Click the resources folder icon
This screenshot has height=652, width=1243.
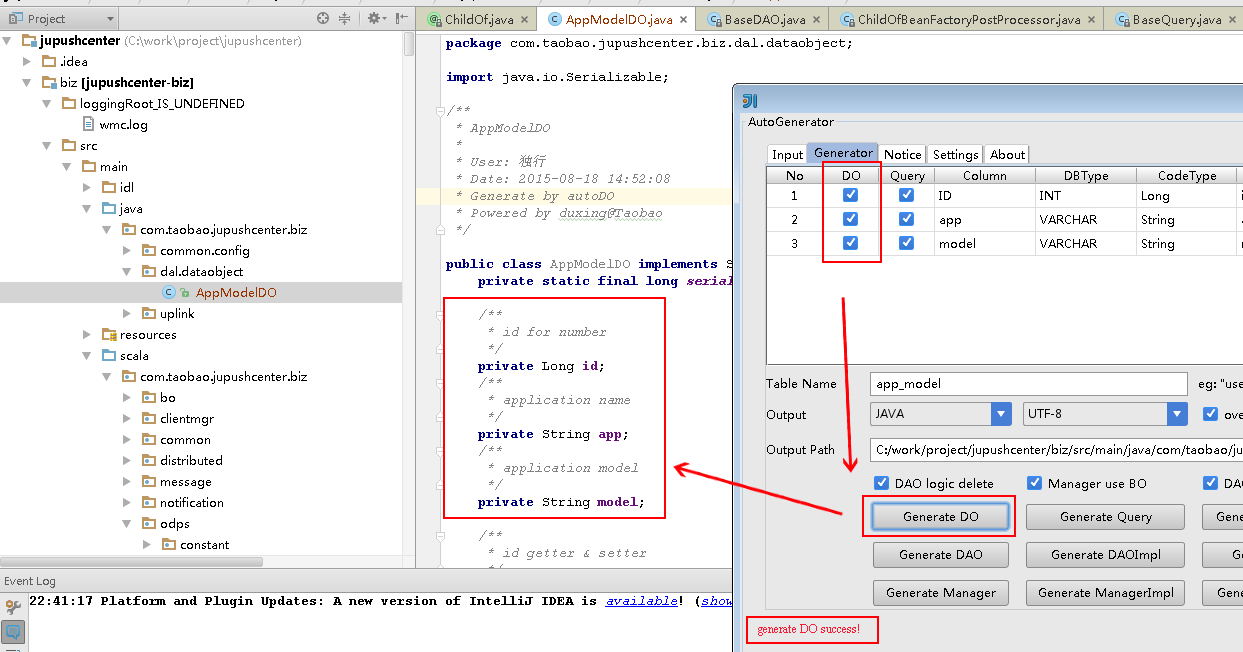[x=109, y=334]
